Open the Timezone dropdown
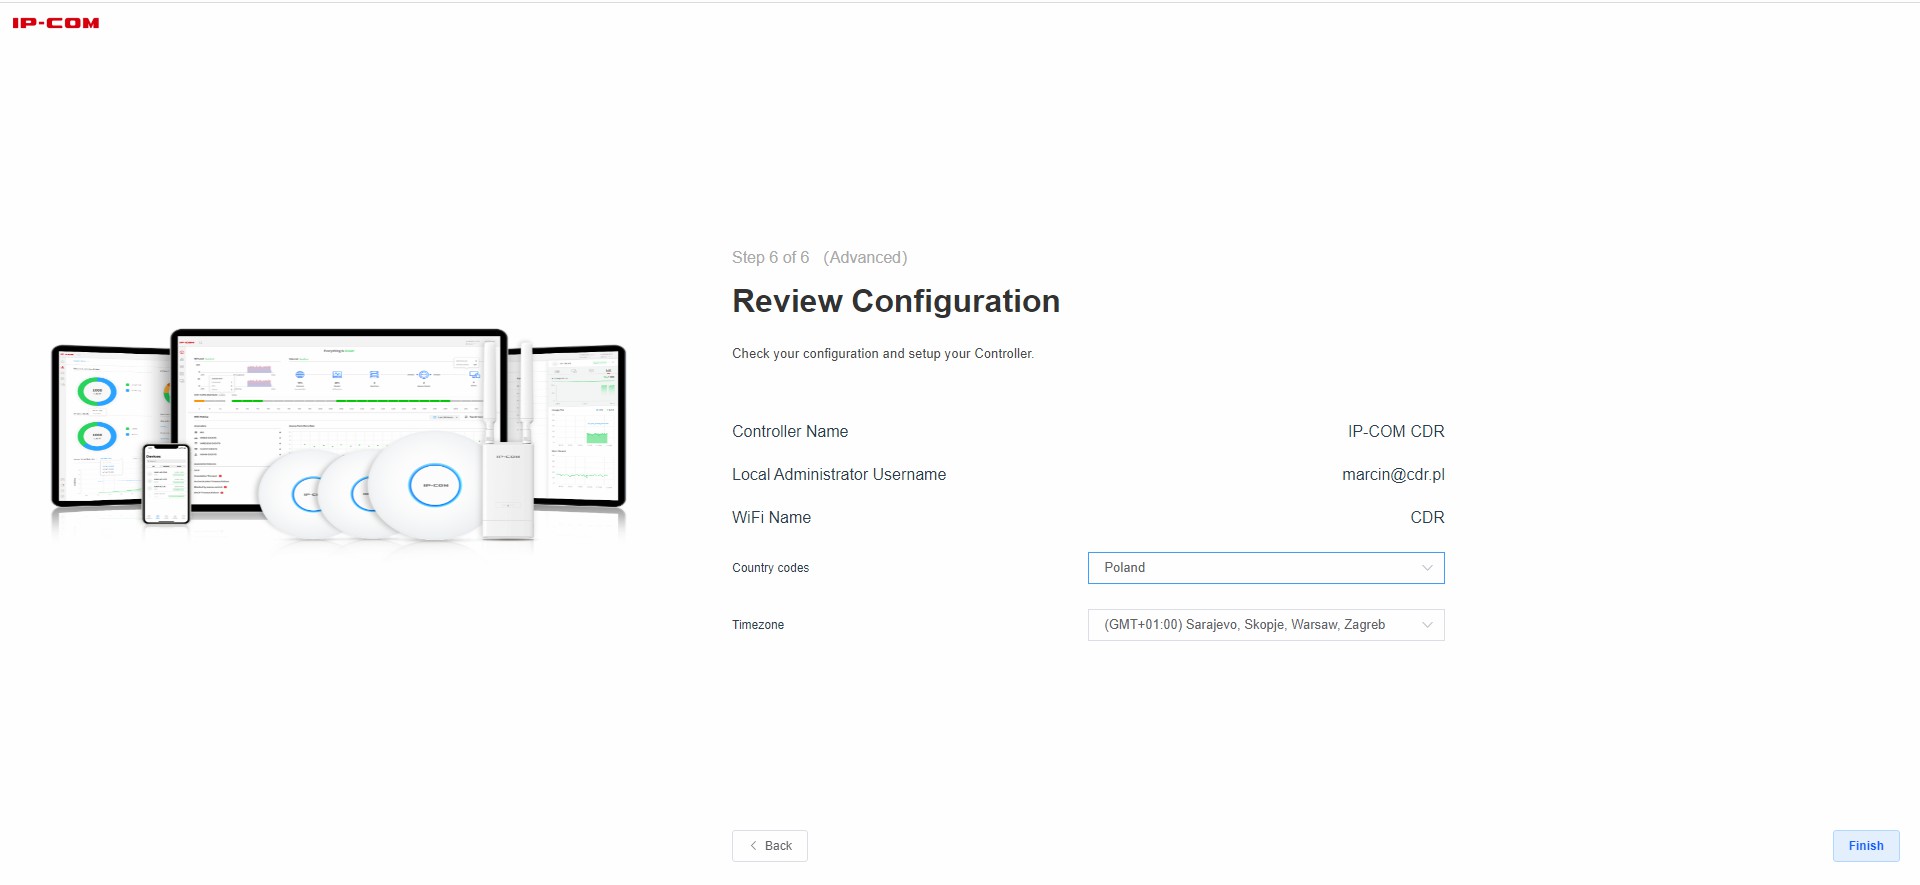The width and height of the screenshot is (1920, 885). click(1266, 625)
